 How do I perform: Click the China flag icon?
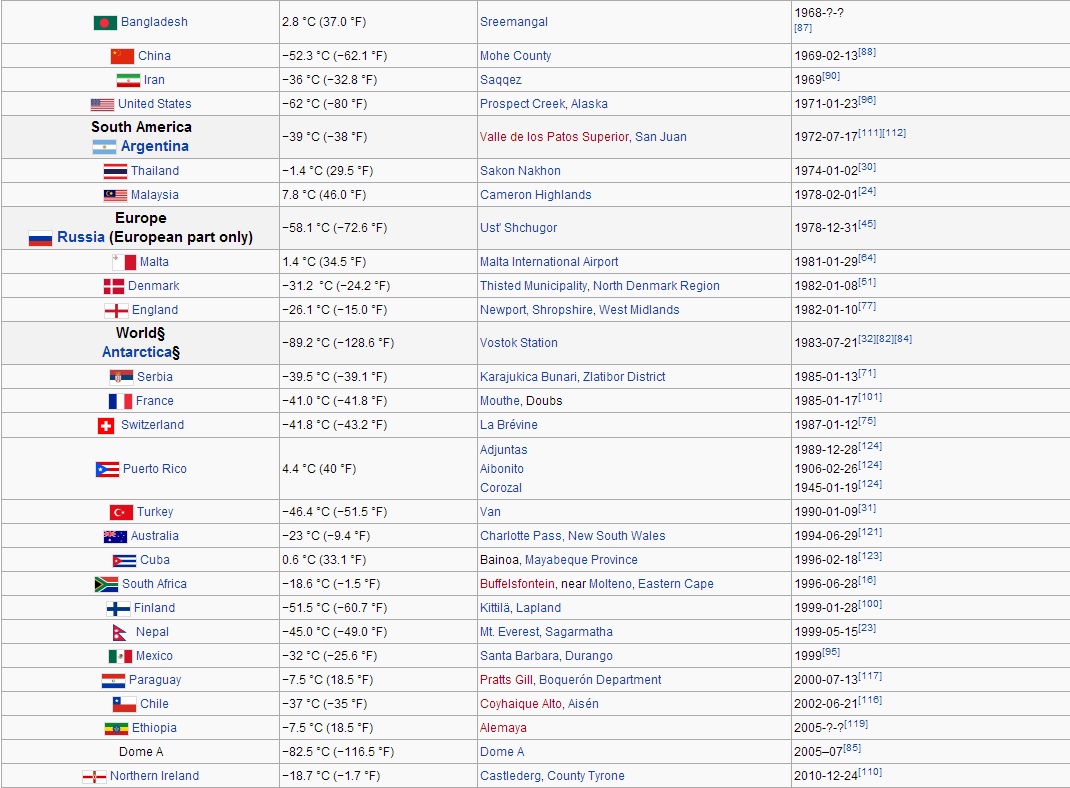pos(122,56)
